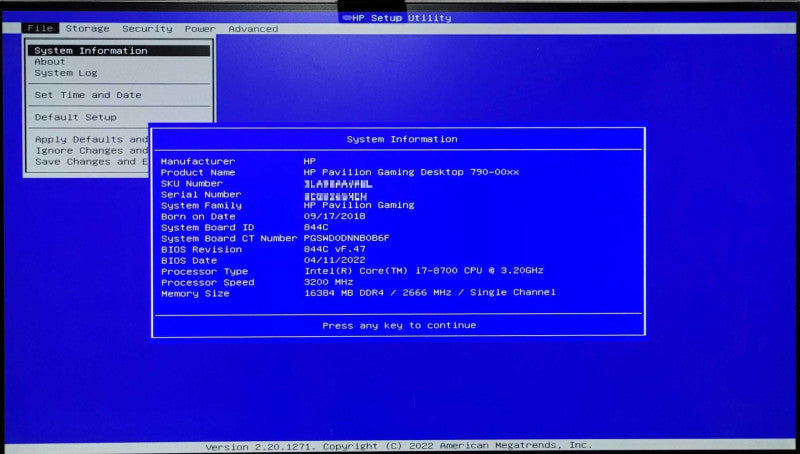Open the File menu

40,29
